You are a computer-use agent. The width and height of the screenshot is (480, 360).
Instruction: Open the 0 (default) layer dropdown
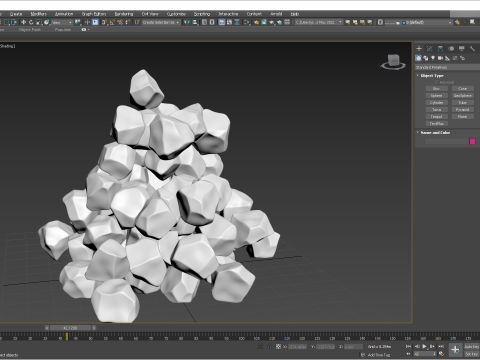click(x=427, y=22)
